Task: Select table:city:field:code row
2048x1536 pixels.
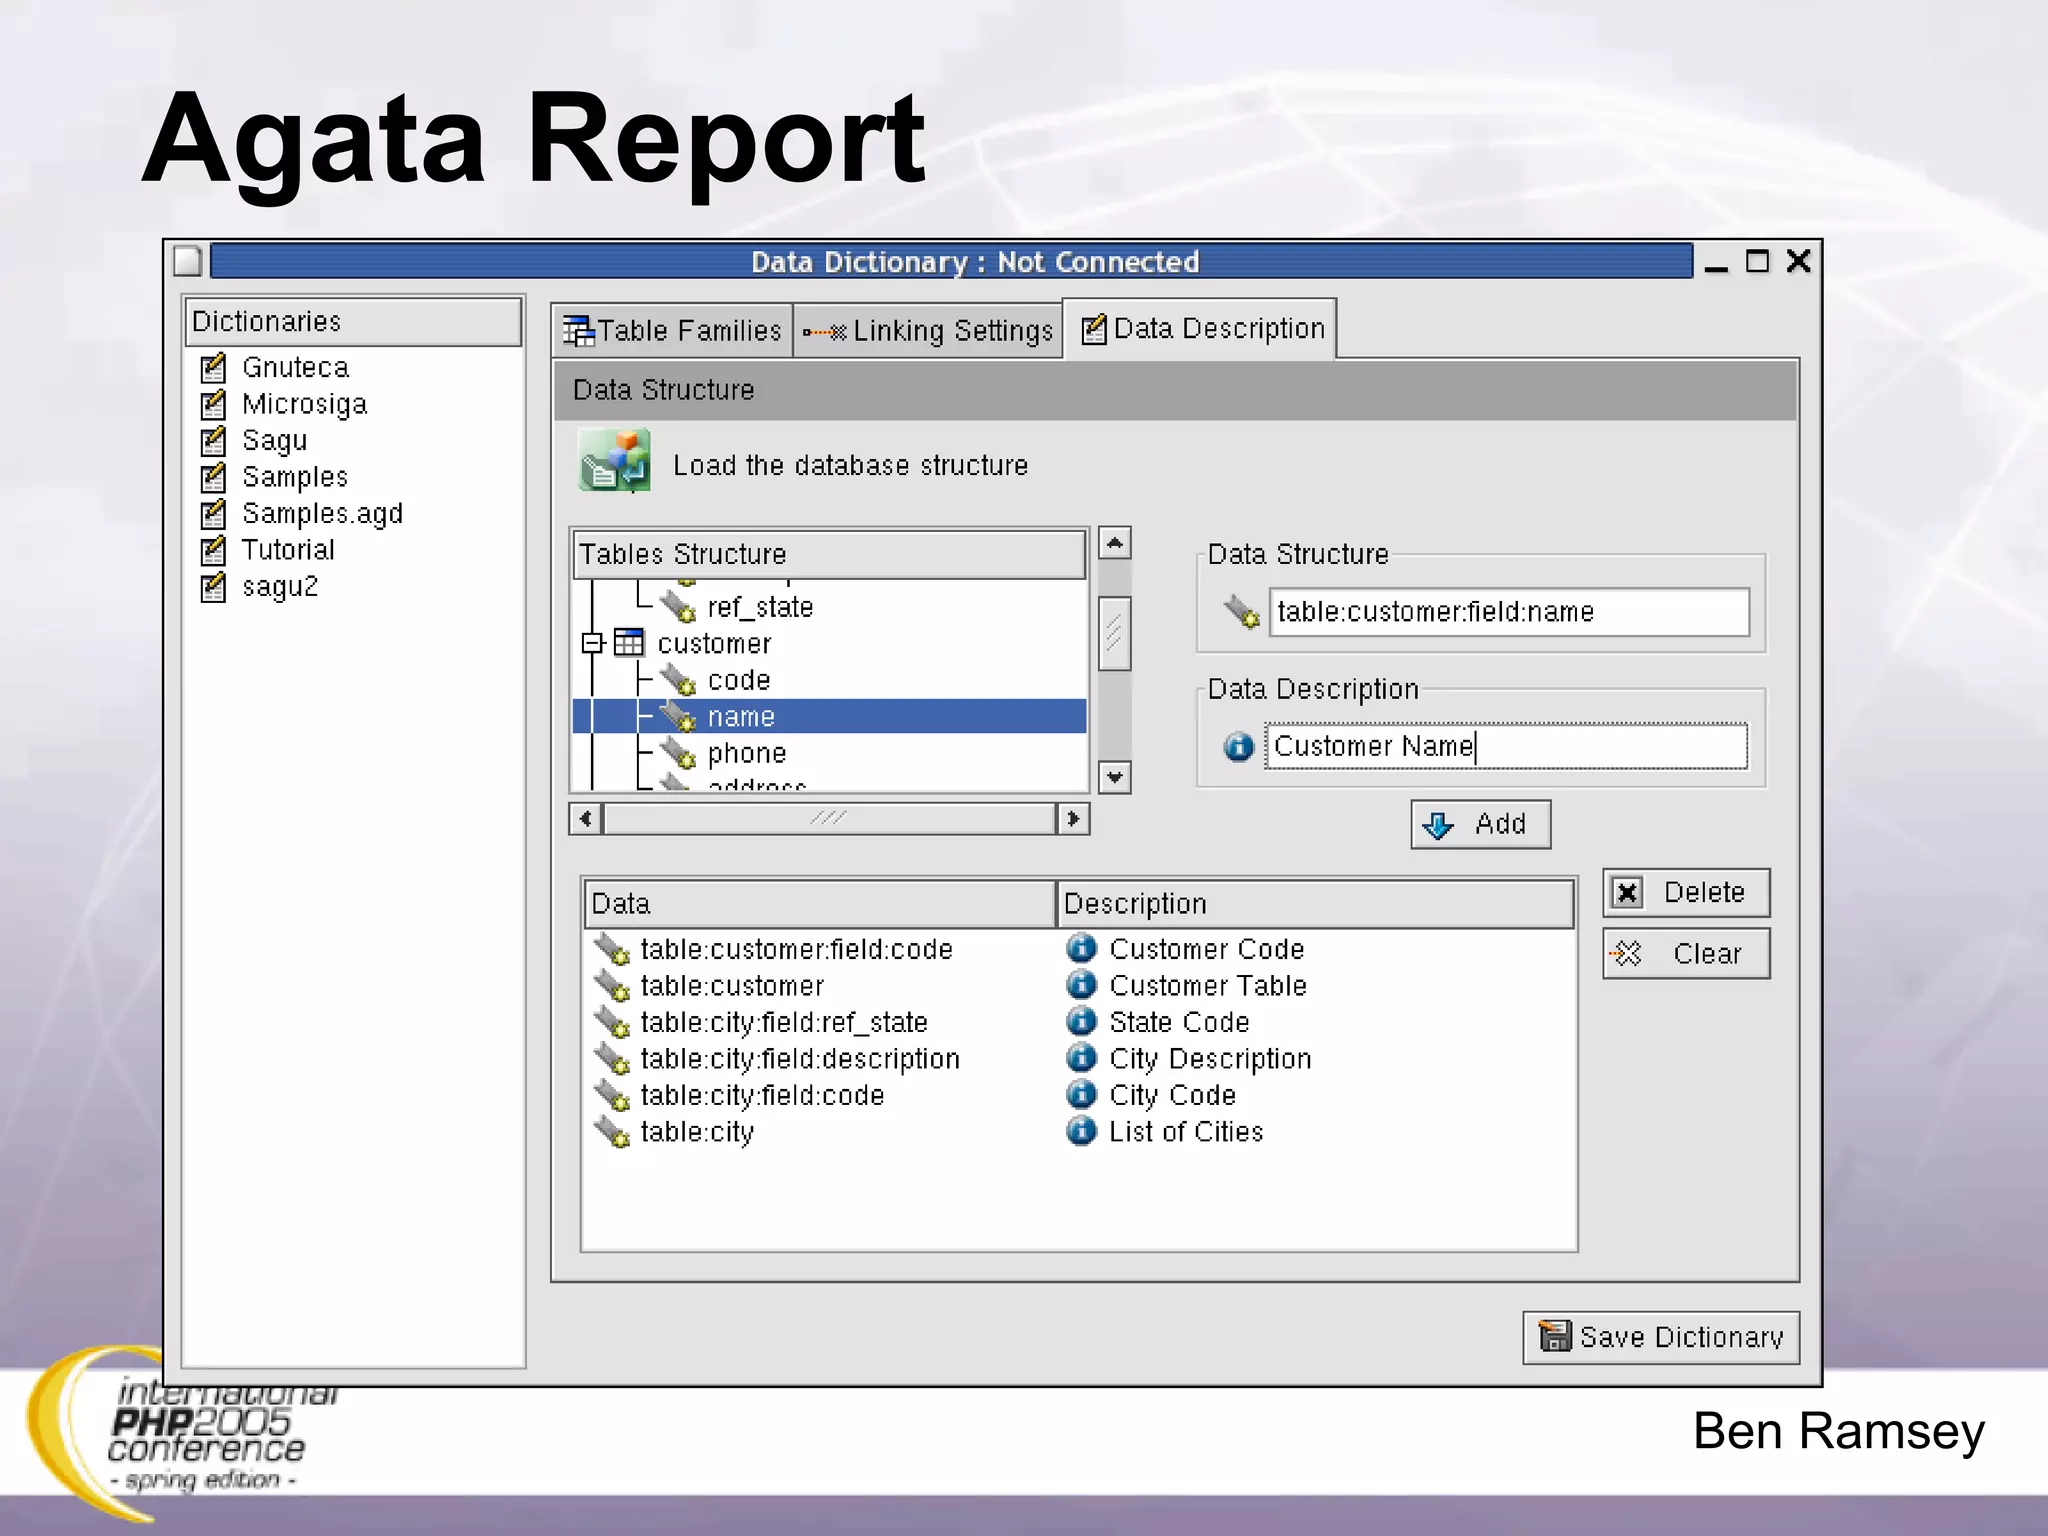Action: pyautogui.click(x=762, y=1095)
